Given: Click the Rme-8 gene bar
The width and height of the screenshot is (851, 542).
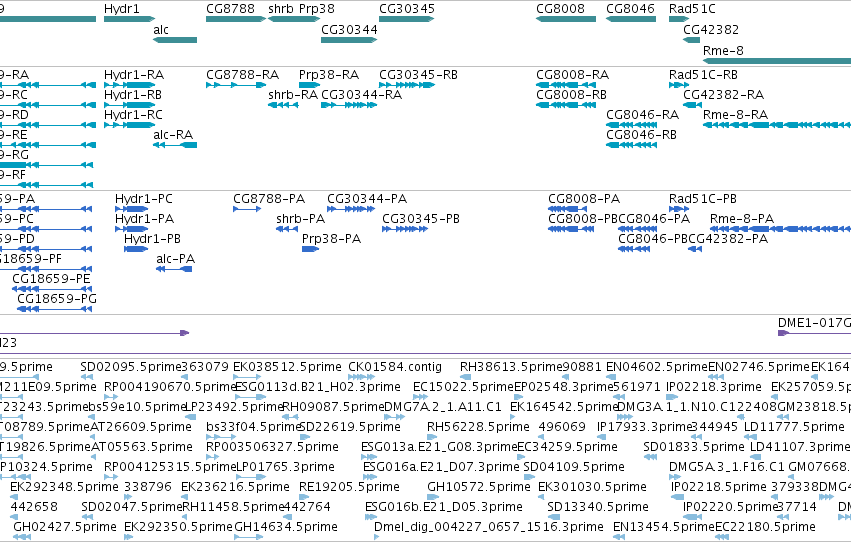Looking at the screenshot, I should (x=777, y=61).
